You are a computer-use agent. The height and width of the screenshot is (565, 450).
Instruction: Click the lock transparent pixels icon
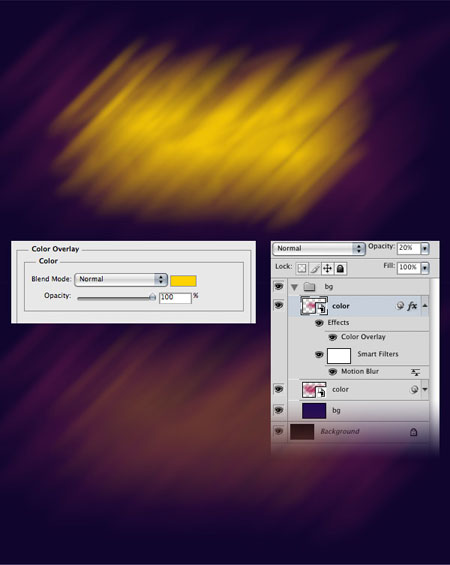(x=302, y=268)
